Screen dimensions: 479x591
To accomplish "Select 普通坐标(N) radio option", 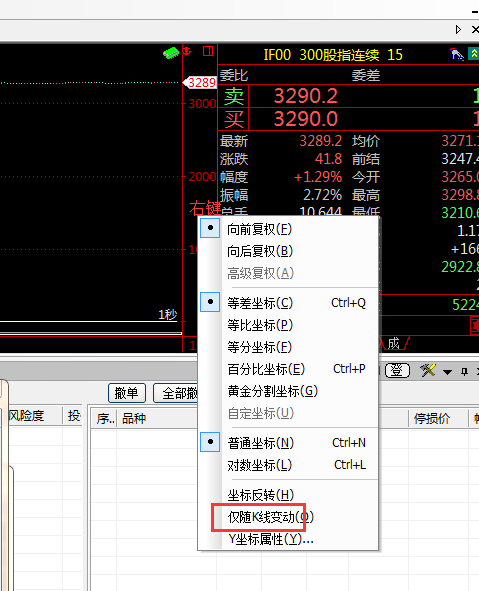I will point(288,442).
